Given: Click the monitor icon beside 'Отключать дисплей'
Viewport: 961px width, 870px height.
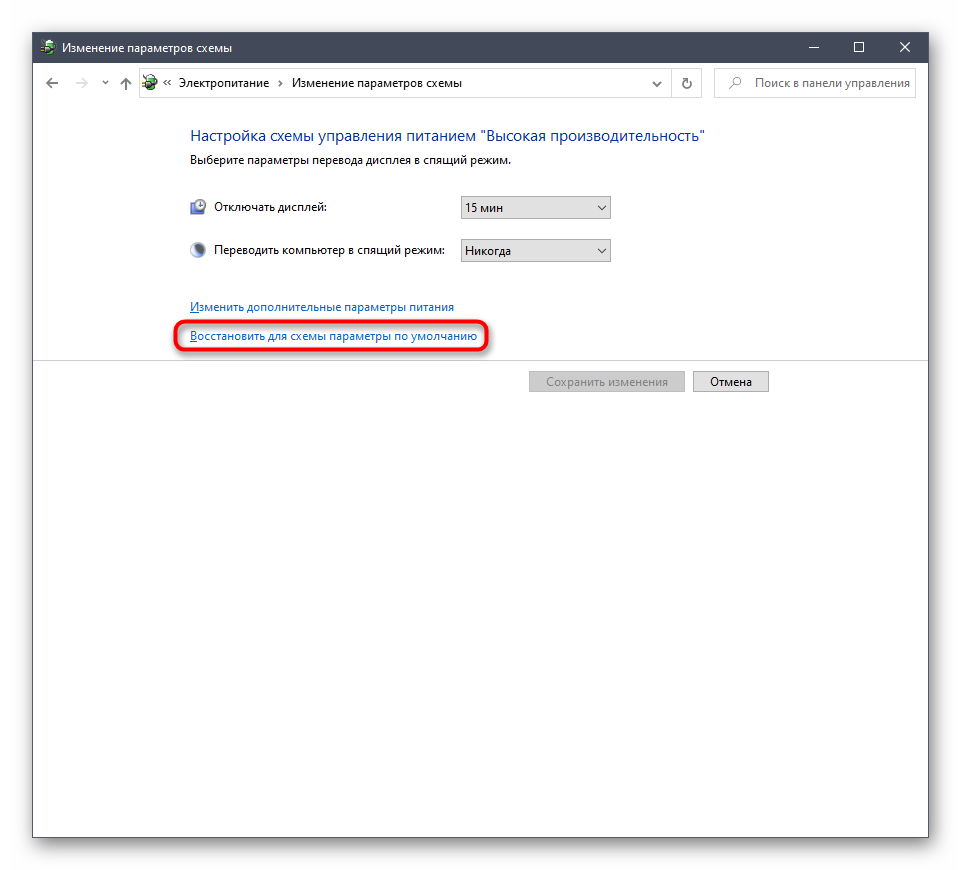Looking at the screenshot, I should point(198,207).
